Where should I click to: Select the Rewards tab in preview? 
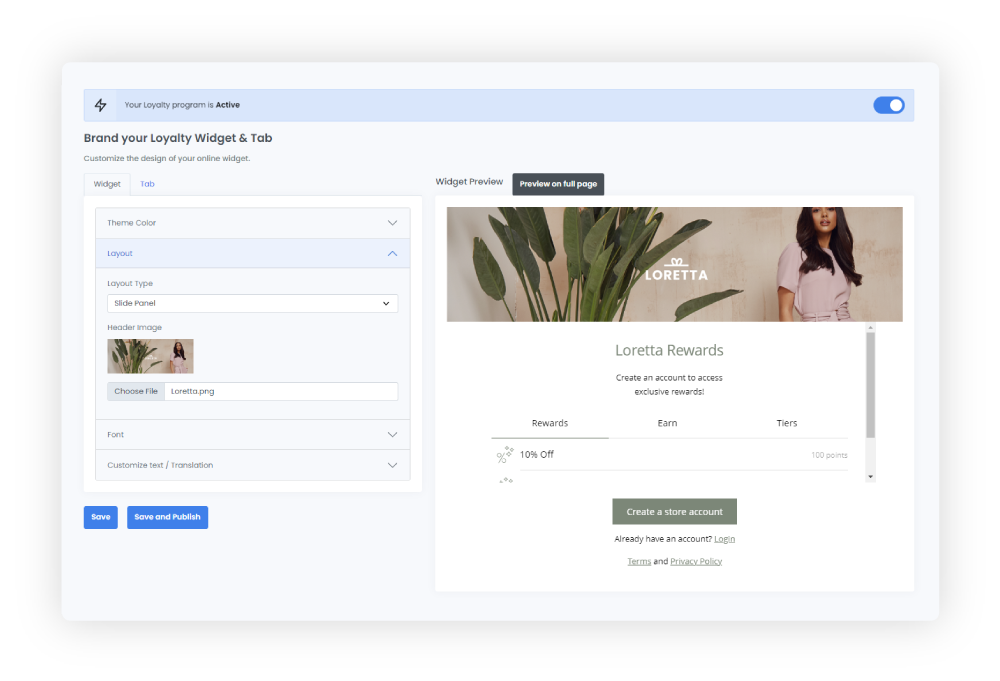tap(550, 423)
